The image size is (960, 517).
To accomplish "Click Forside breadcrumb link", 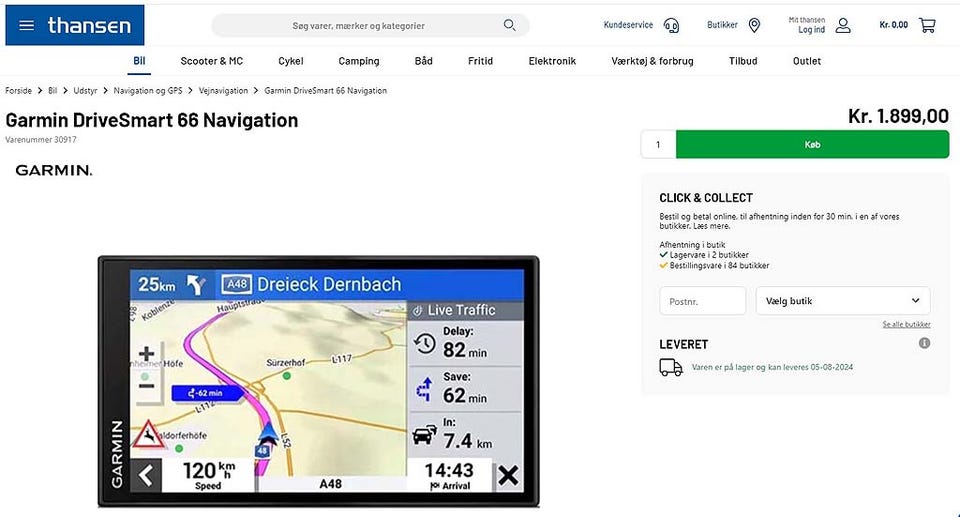I will pos(18,91).
